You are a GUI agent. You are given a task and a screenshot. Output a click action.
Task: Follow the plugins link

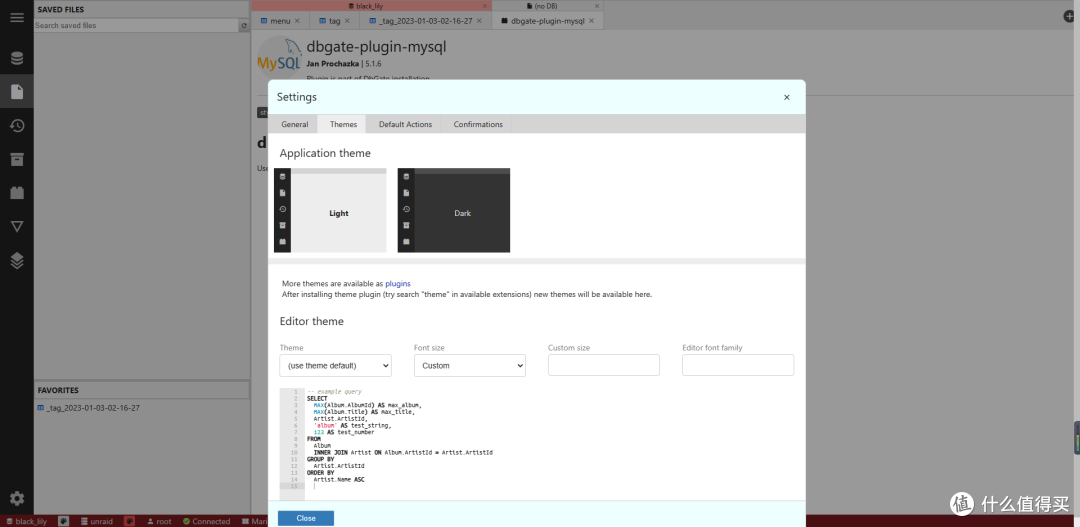click(x=398, y=284)
